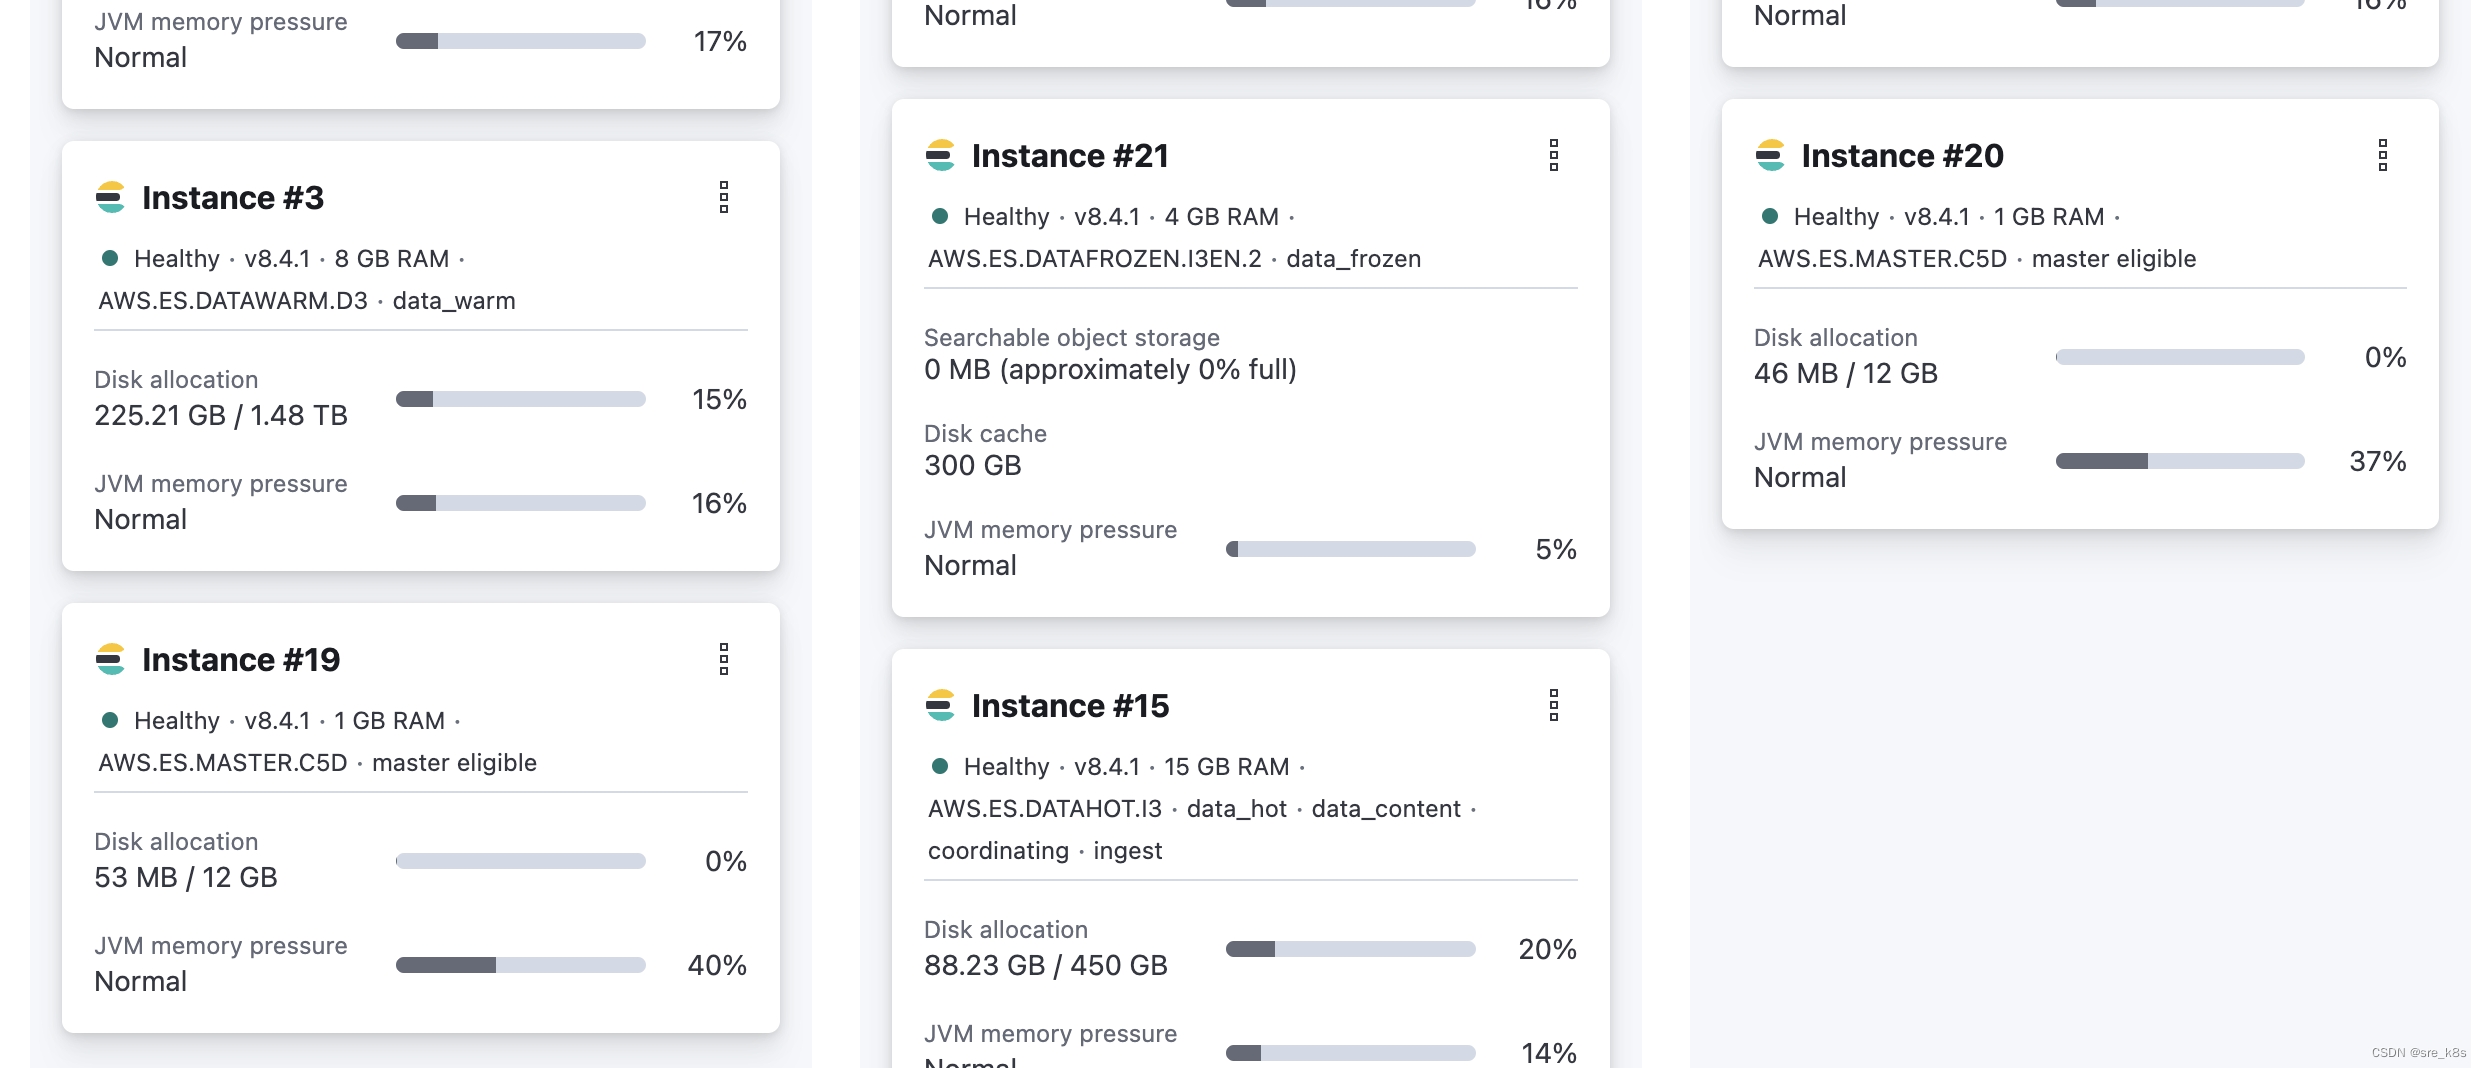Image resolution: width=2482 pixels, height=1068 pixels.
Task: Click AWS.ES.MASTER.C5D on Instance #20
Action: click(1882, 259)
